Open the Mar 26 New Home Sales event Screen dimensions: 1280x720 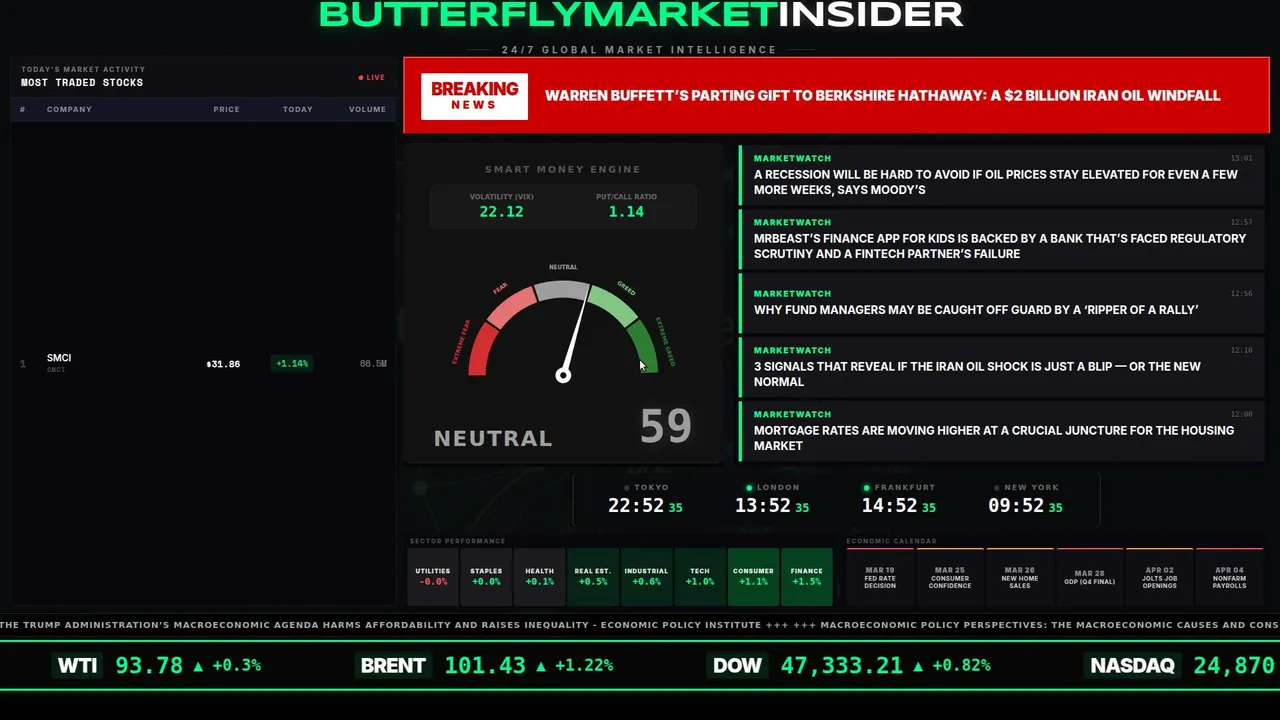tap(1020, 577)
